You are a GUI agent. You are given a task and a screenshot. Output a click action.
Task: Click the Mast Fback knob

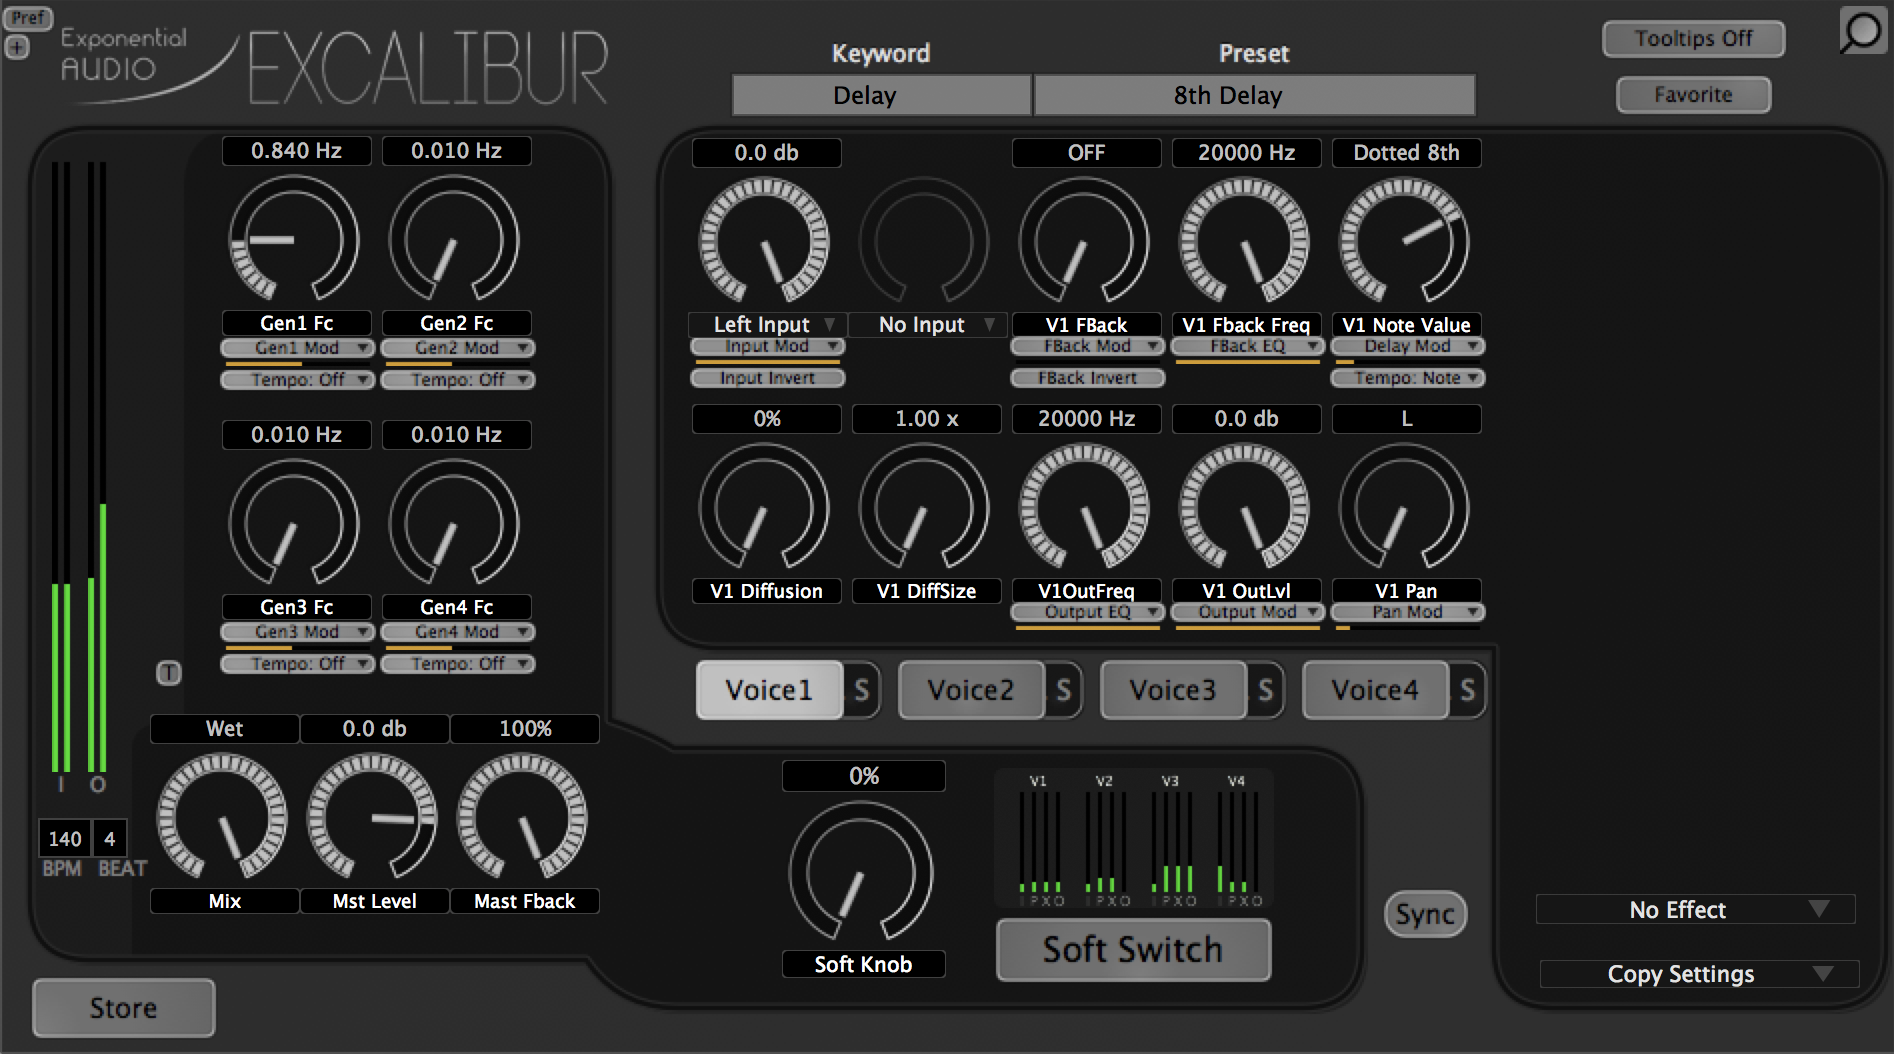[522, 818]
